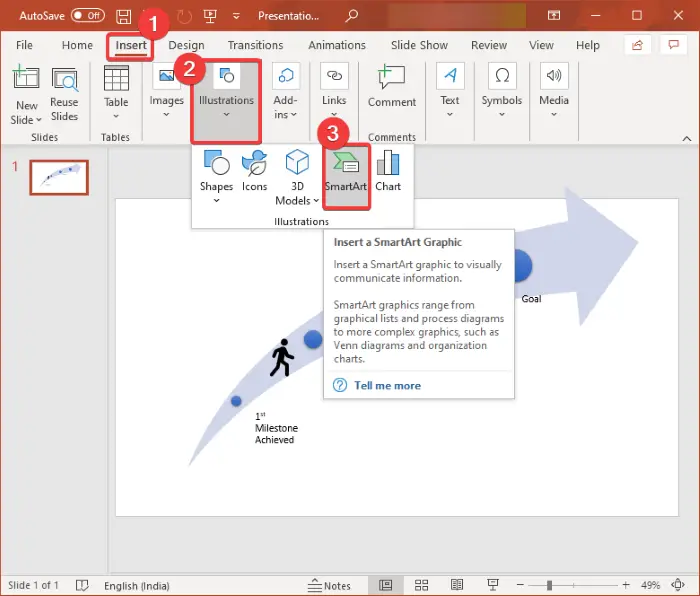Switch to Normal view icon
The width and height of the screenshot is (700, 596).
[385, 585]
